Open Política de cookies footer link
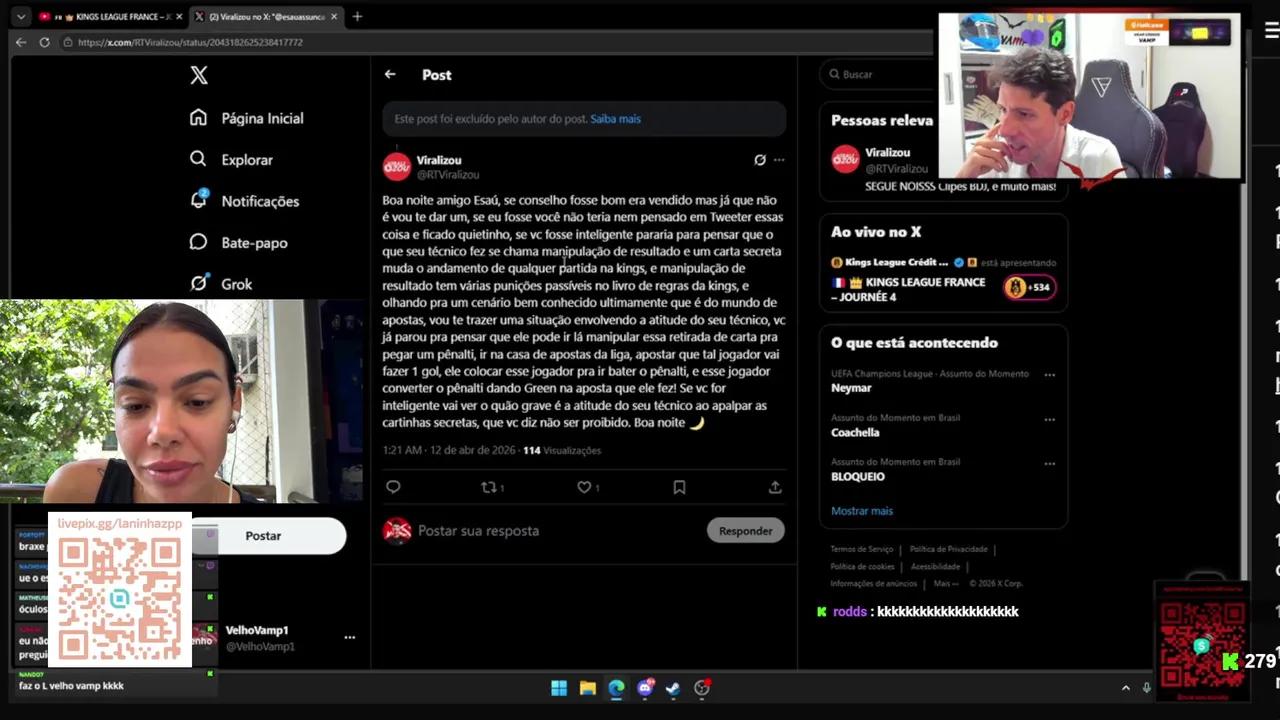 [x=862, y=566]
